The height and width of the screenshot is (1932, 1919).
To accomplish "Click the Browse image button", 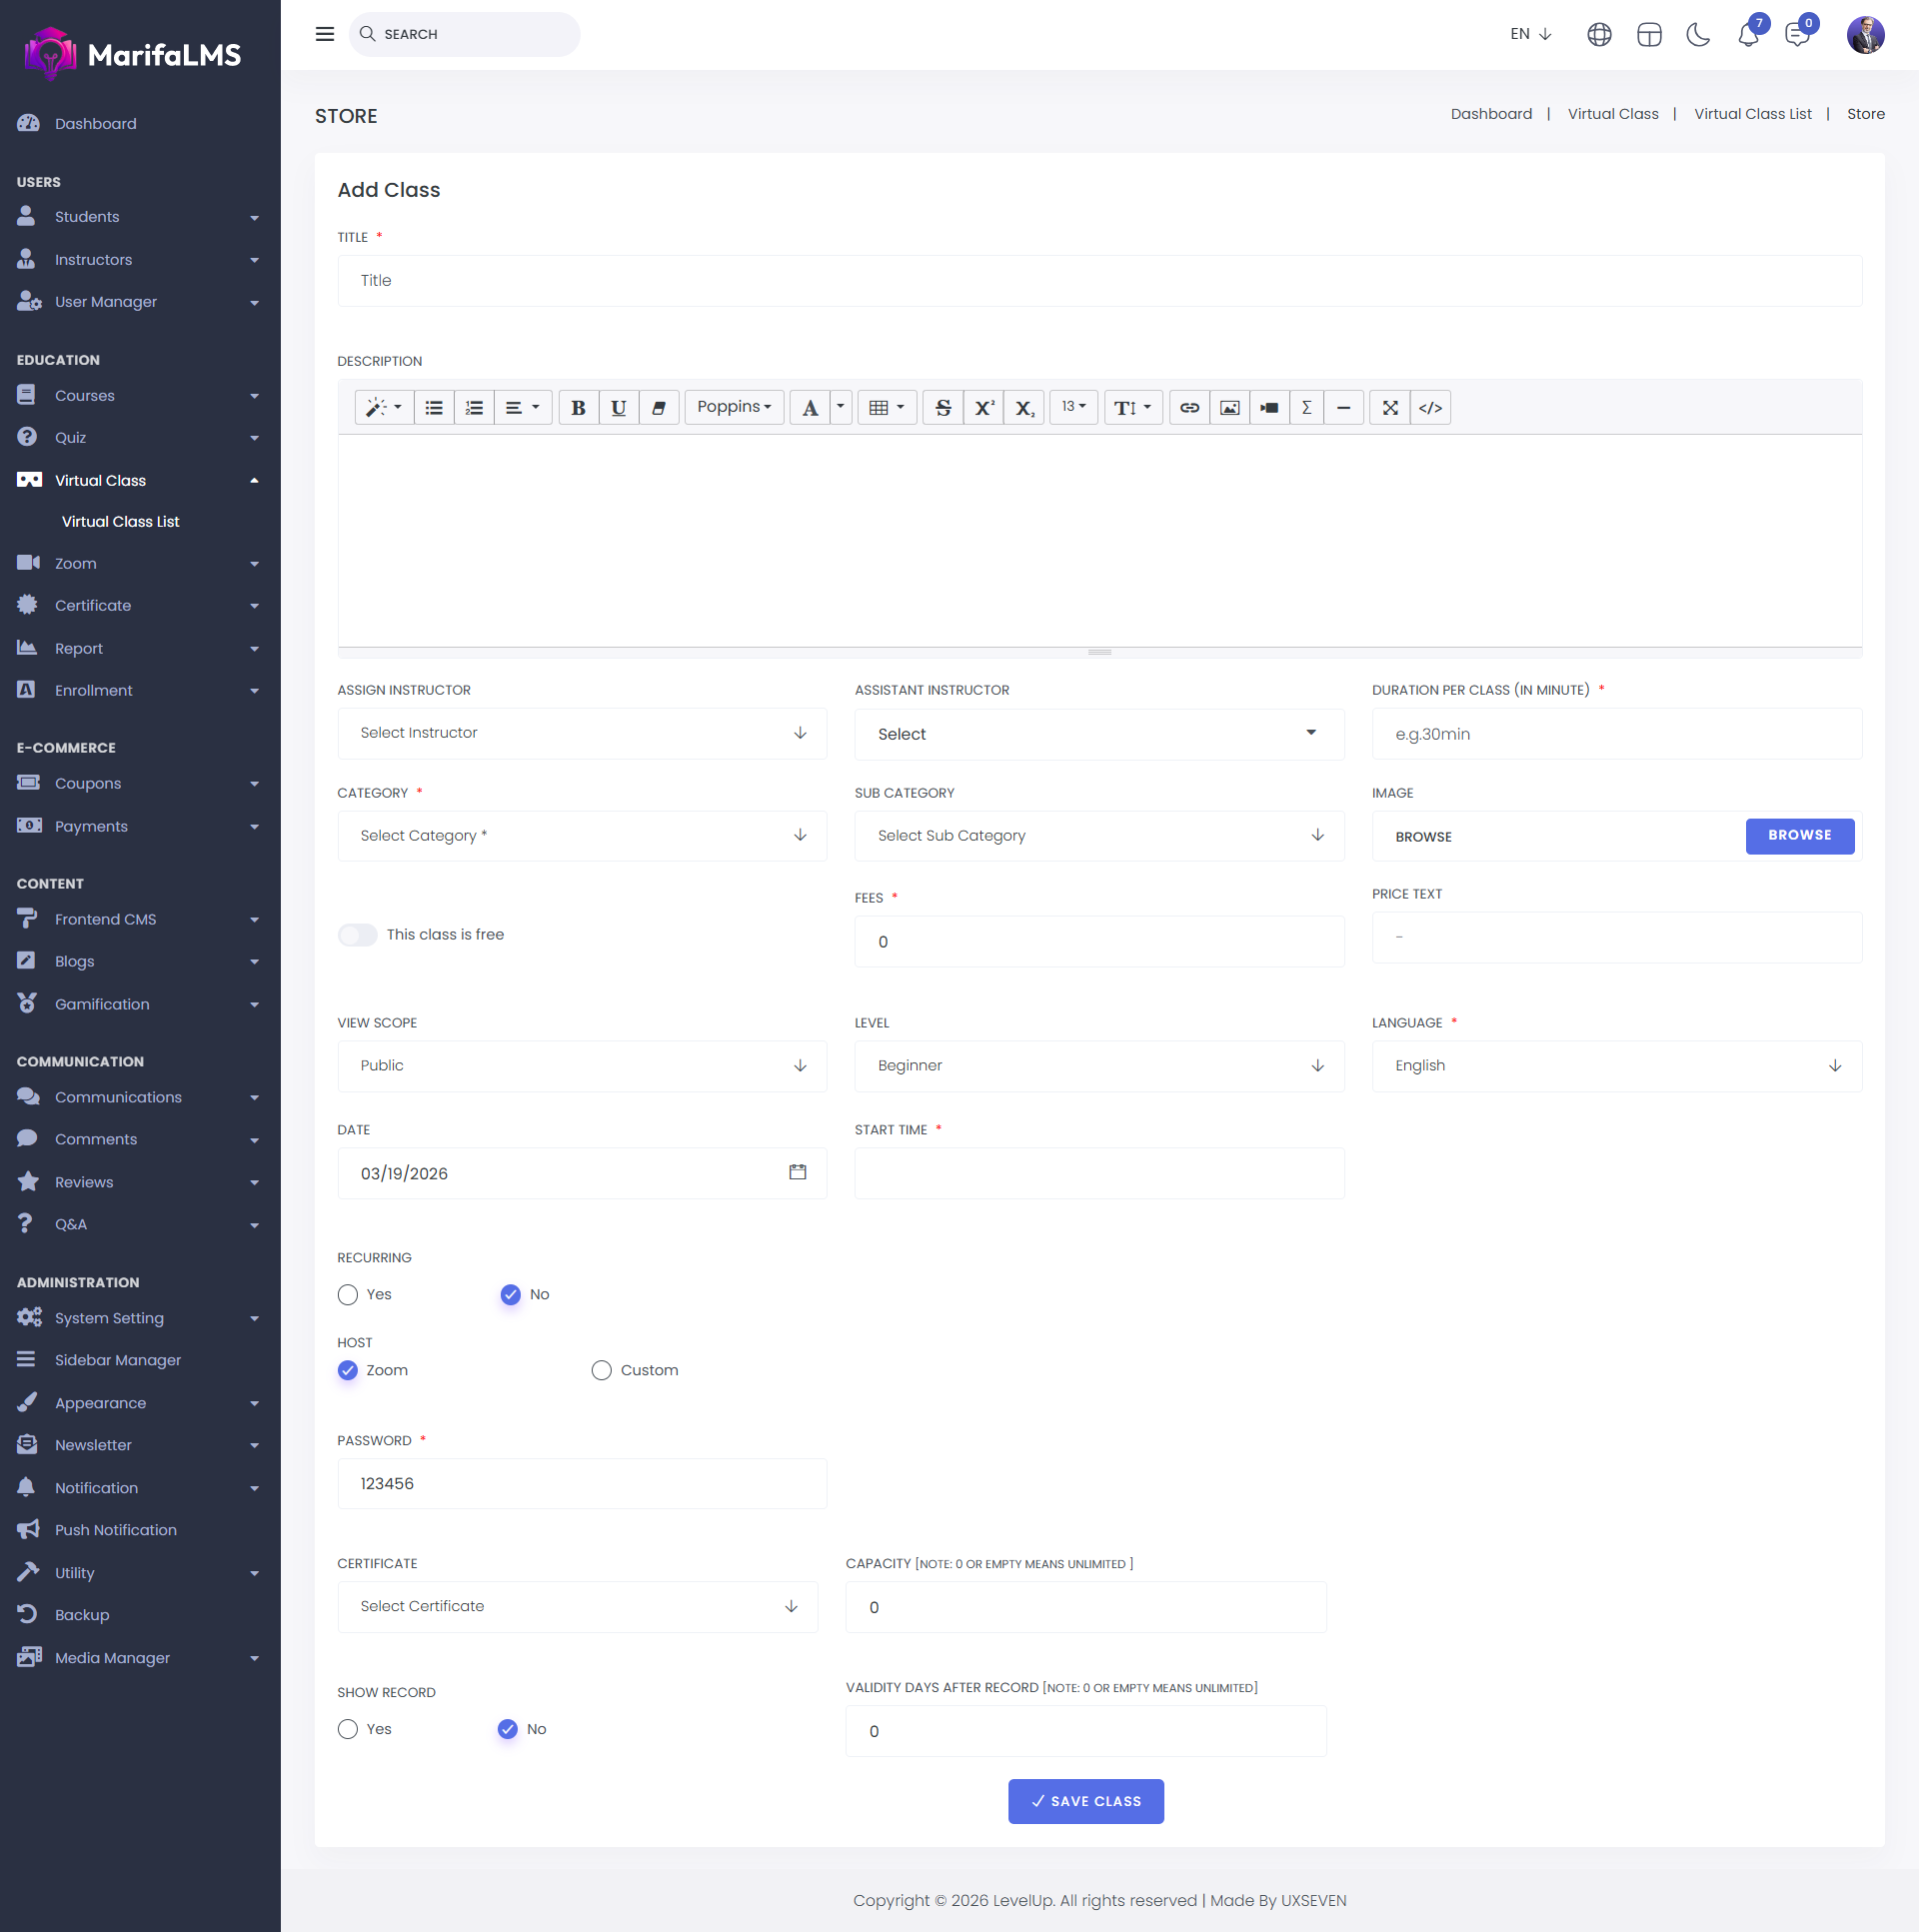I will (1799, 836).
